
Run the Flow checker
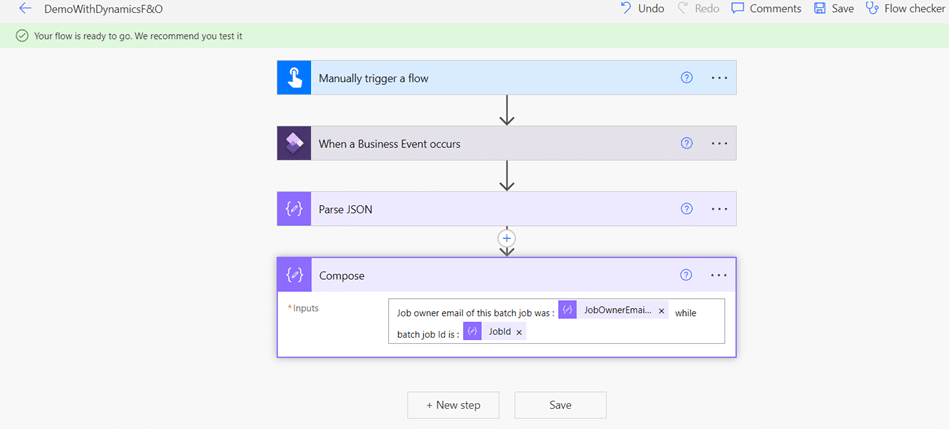pyautogui.click(x=905, y=8)
